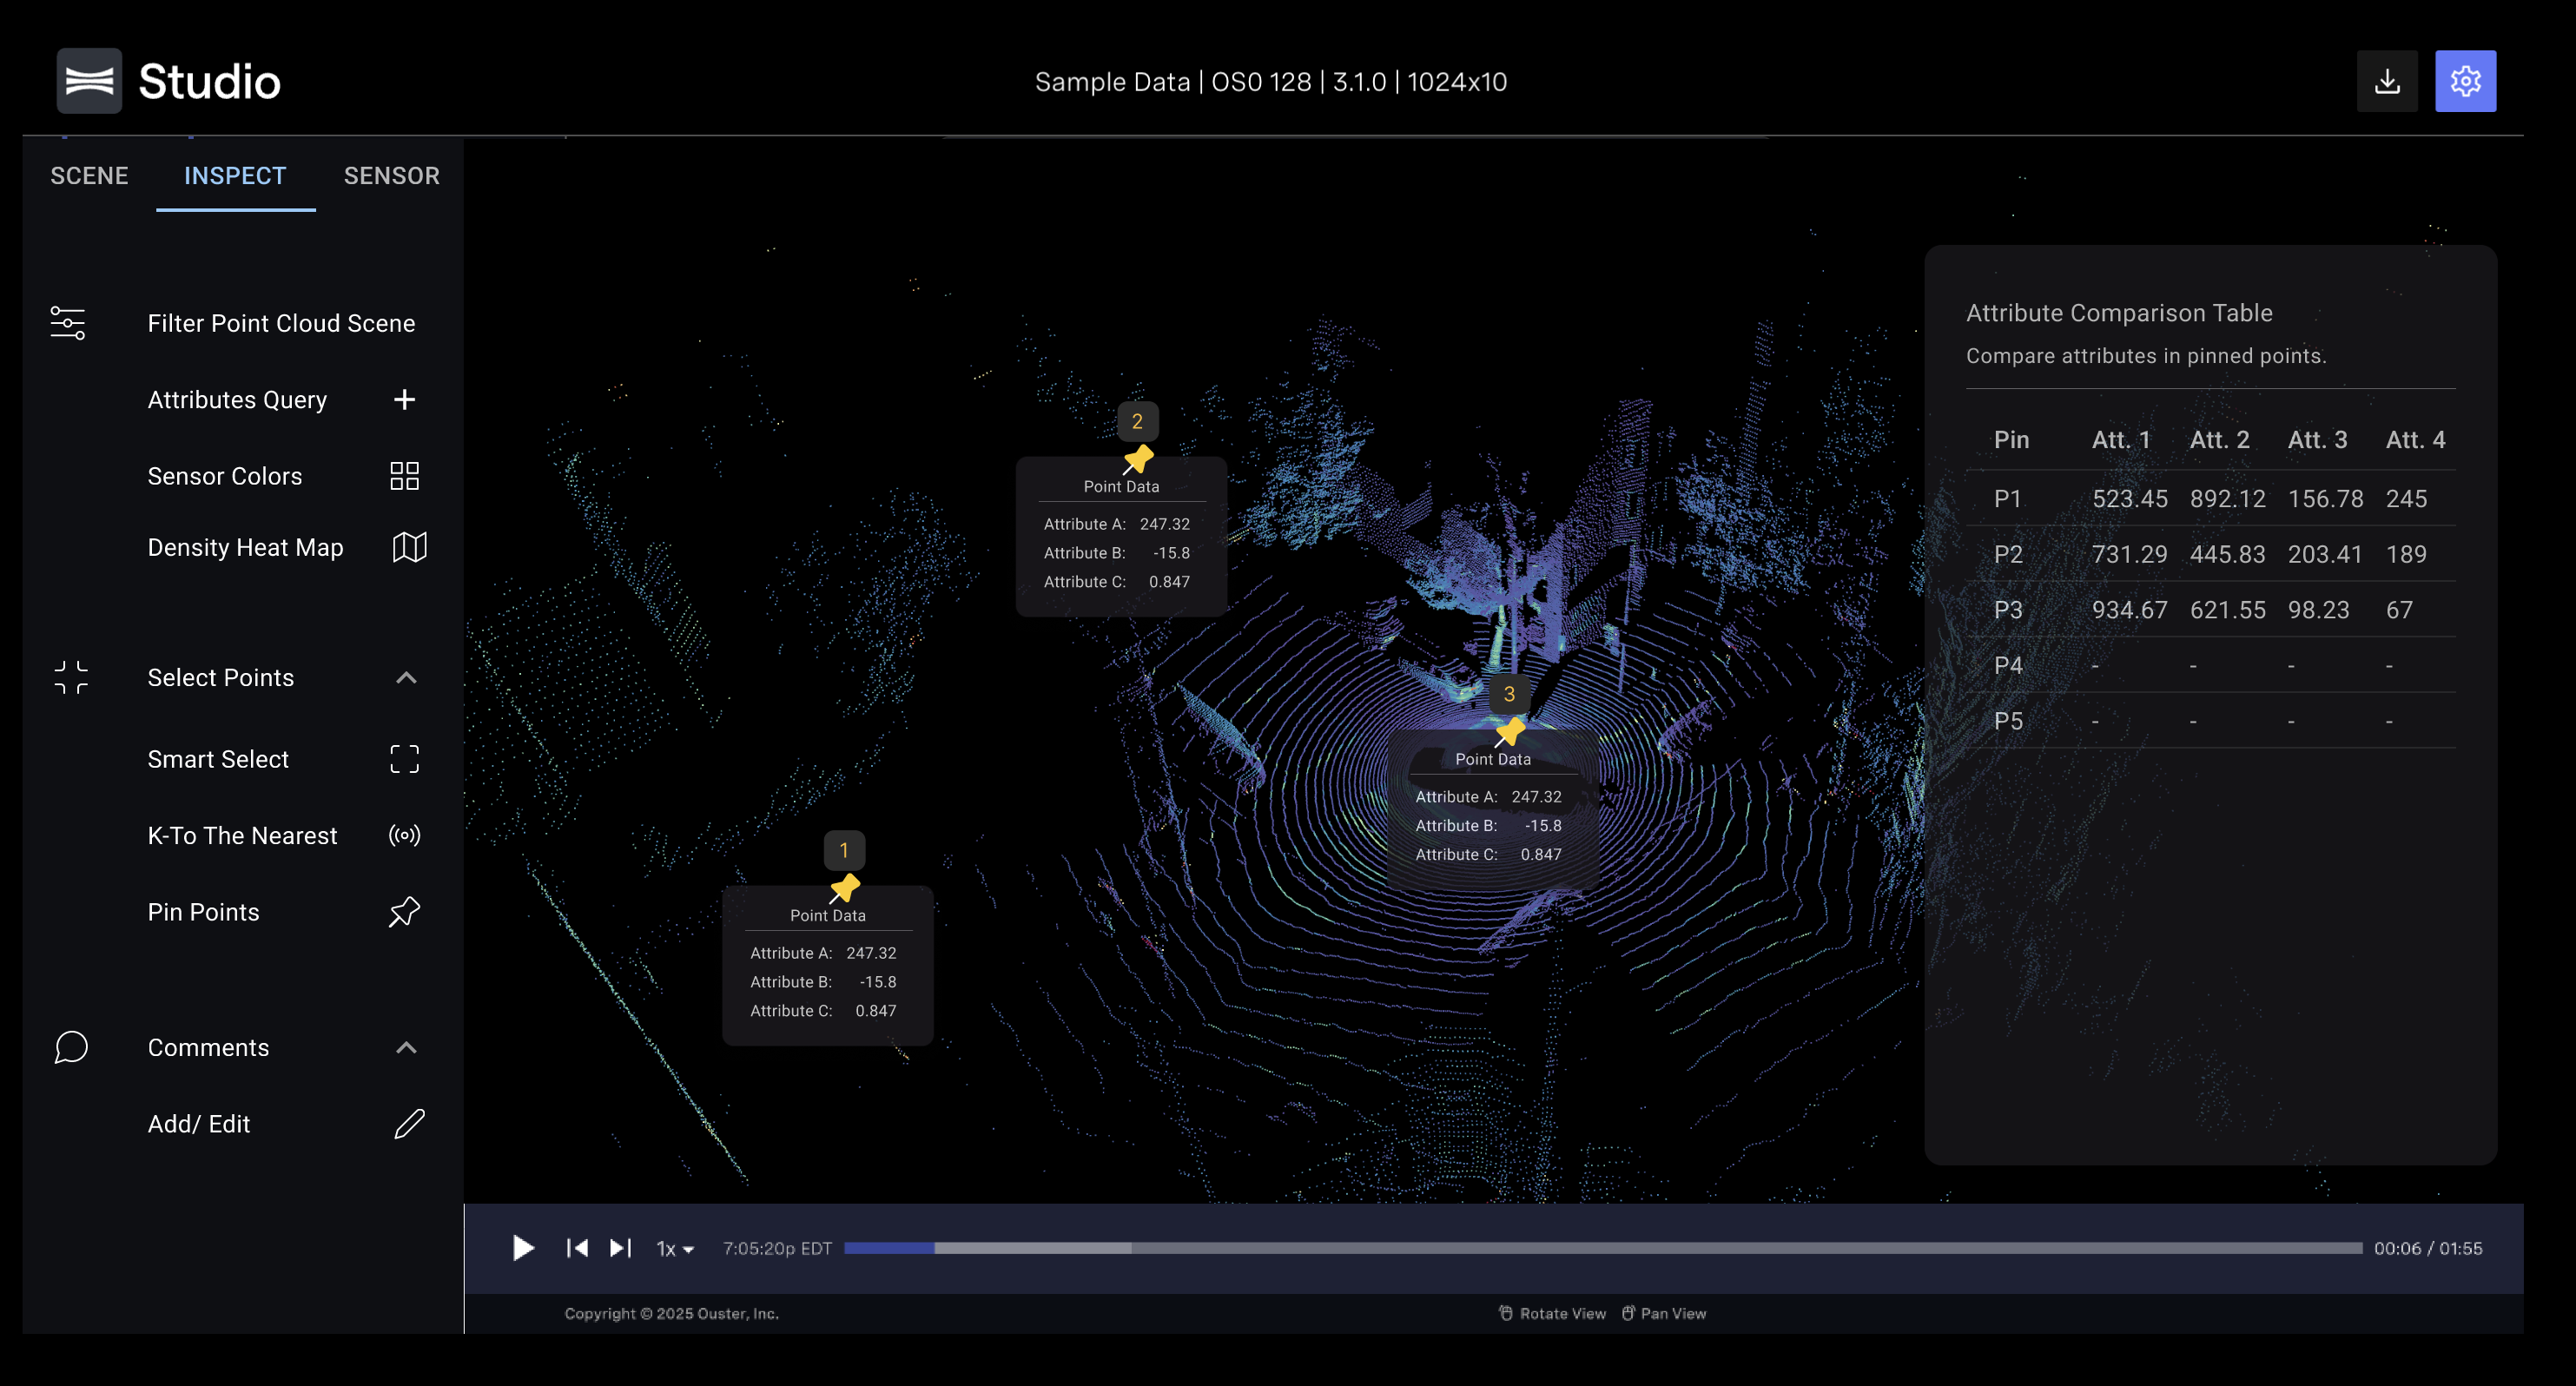Image resolution: width=2576 pixels, height=1386 pixels.
Task: Click the Sensor Colors grid icon
Action: [x=404, y=476]
